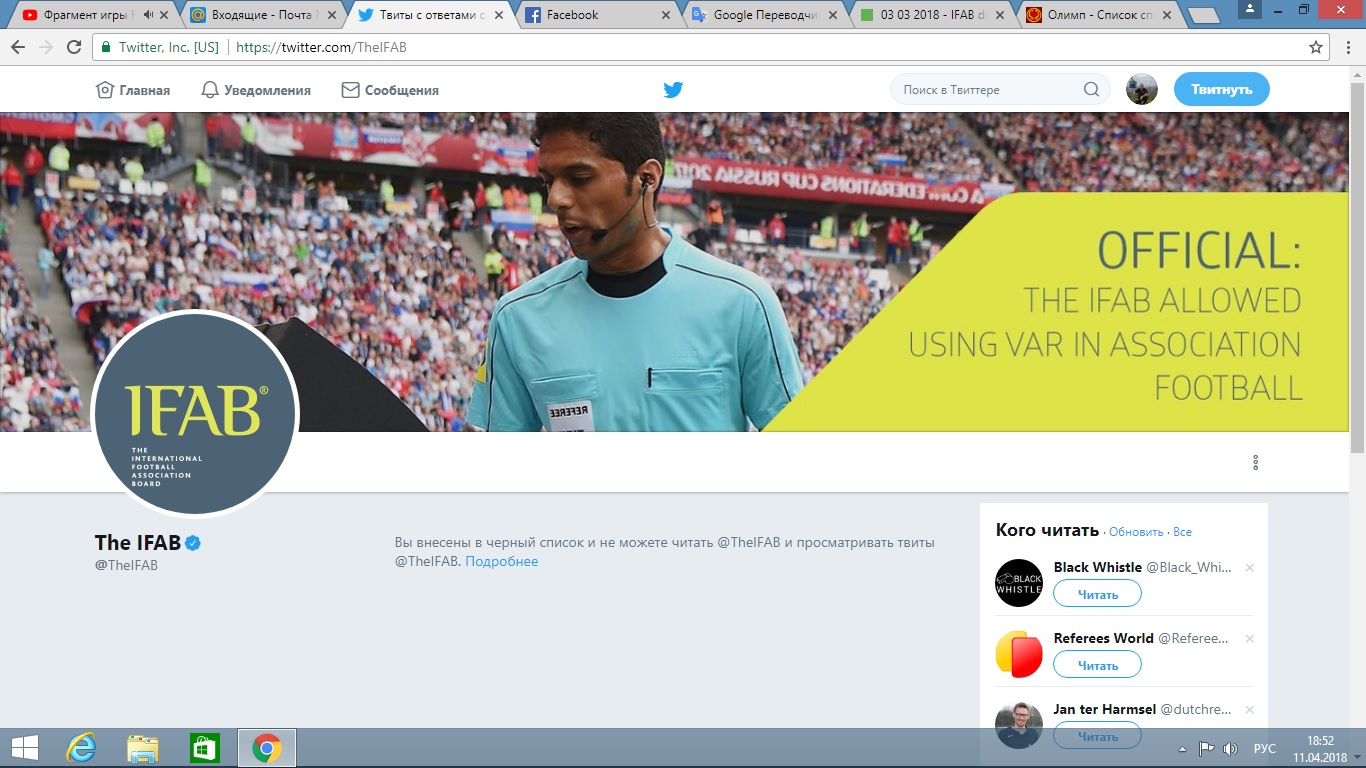Open Сообщения messages
1366x768 pixels.
point(390,90)
